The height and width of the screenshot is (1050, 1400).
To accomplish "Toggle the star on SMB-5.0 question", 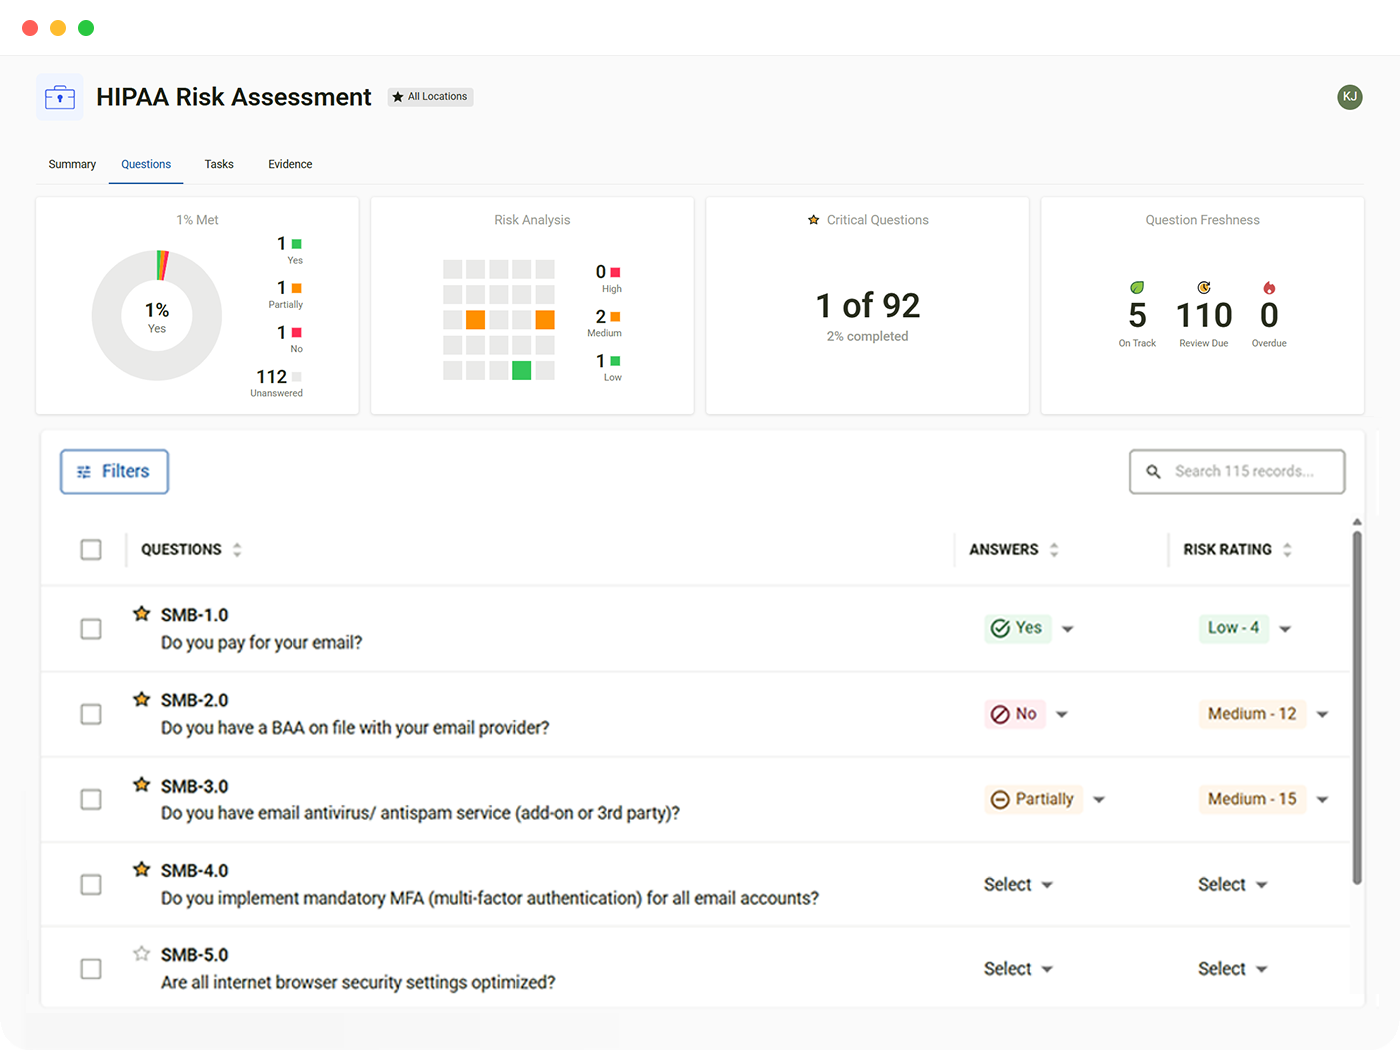I will [142, 954].
